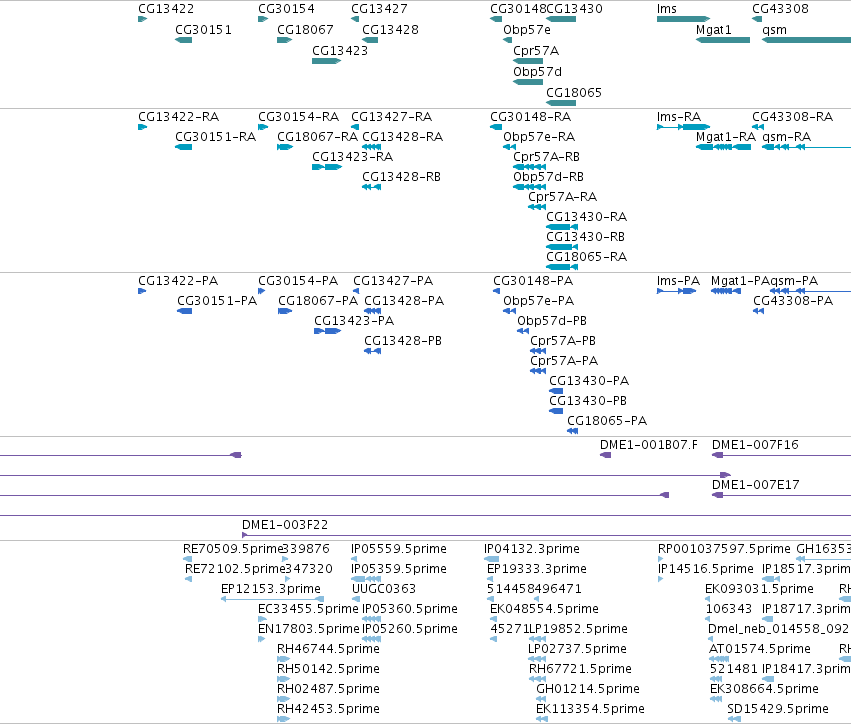Screen dimensions: 851x724
Task: Select transcript CG13430-RB
Action: click(x=562, y=247)
